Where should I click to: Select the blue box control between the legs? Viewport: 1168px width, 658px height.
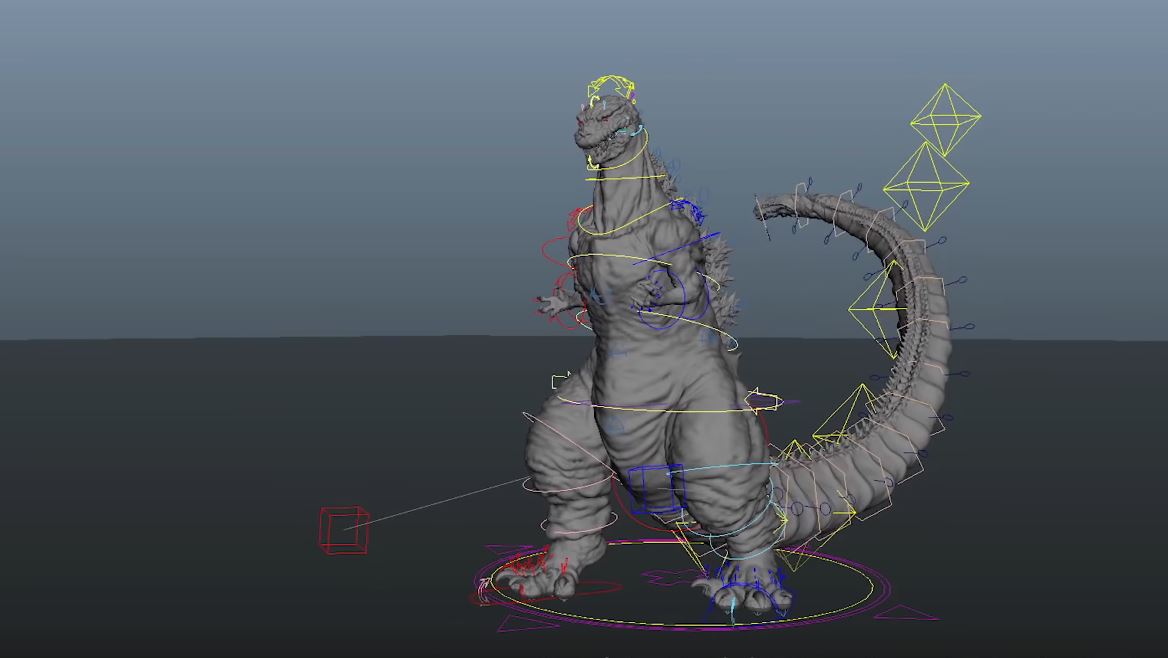click(x=655, y=489)
